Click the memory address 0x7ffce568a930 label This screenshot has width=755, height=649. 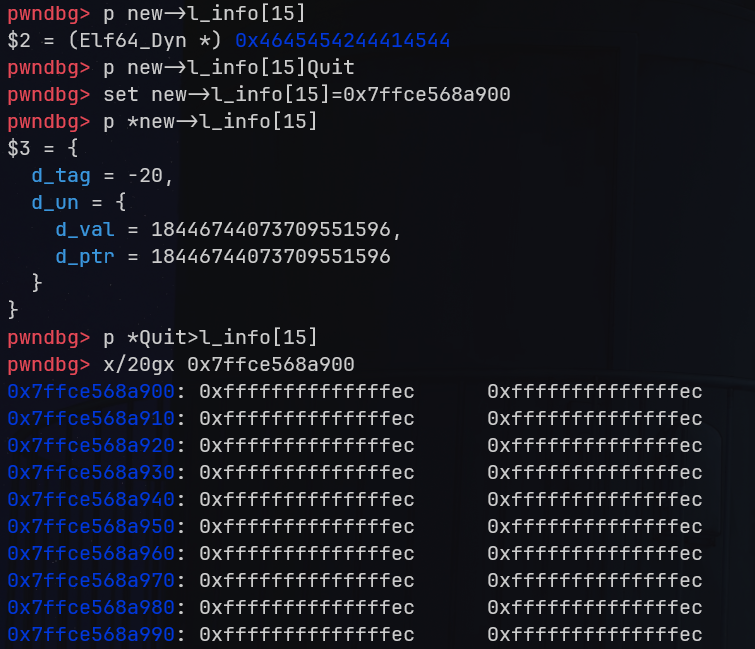pyautogui.click(x=91, y=472)
